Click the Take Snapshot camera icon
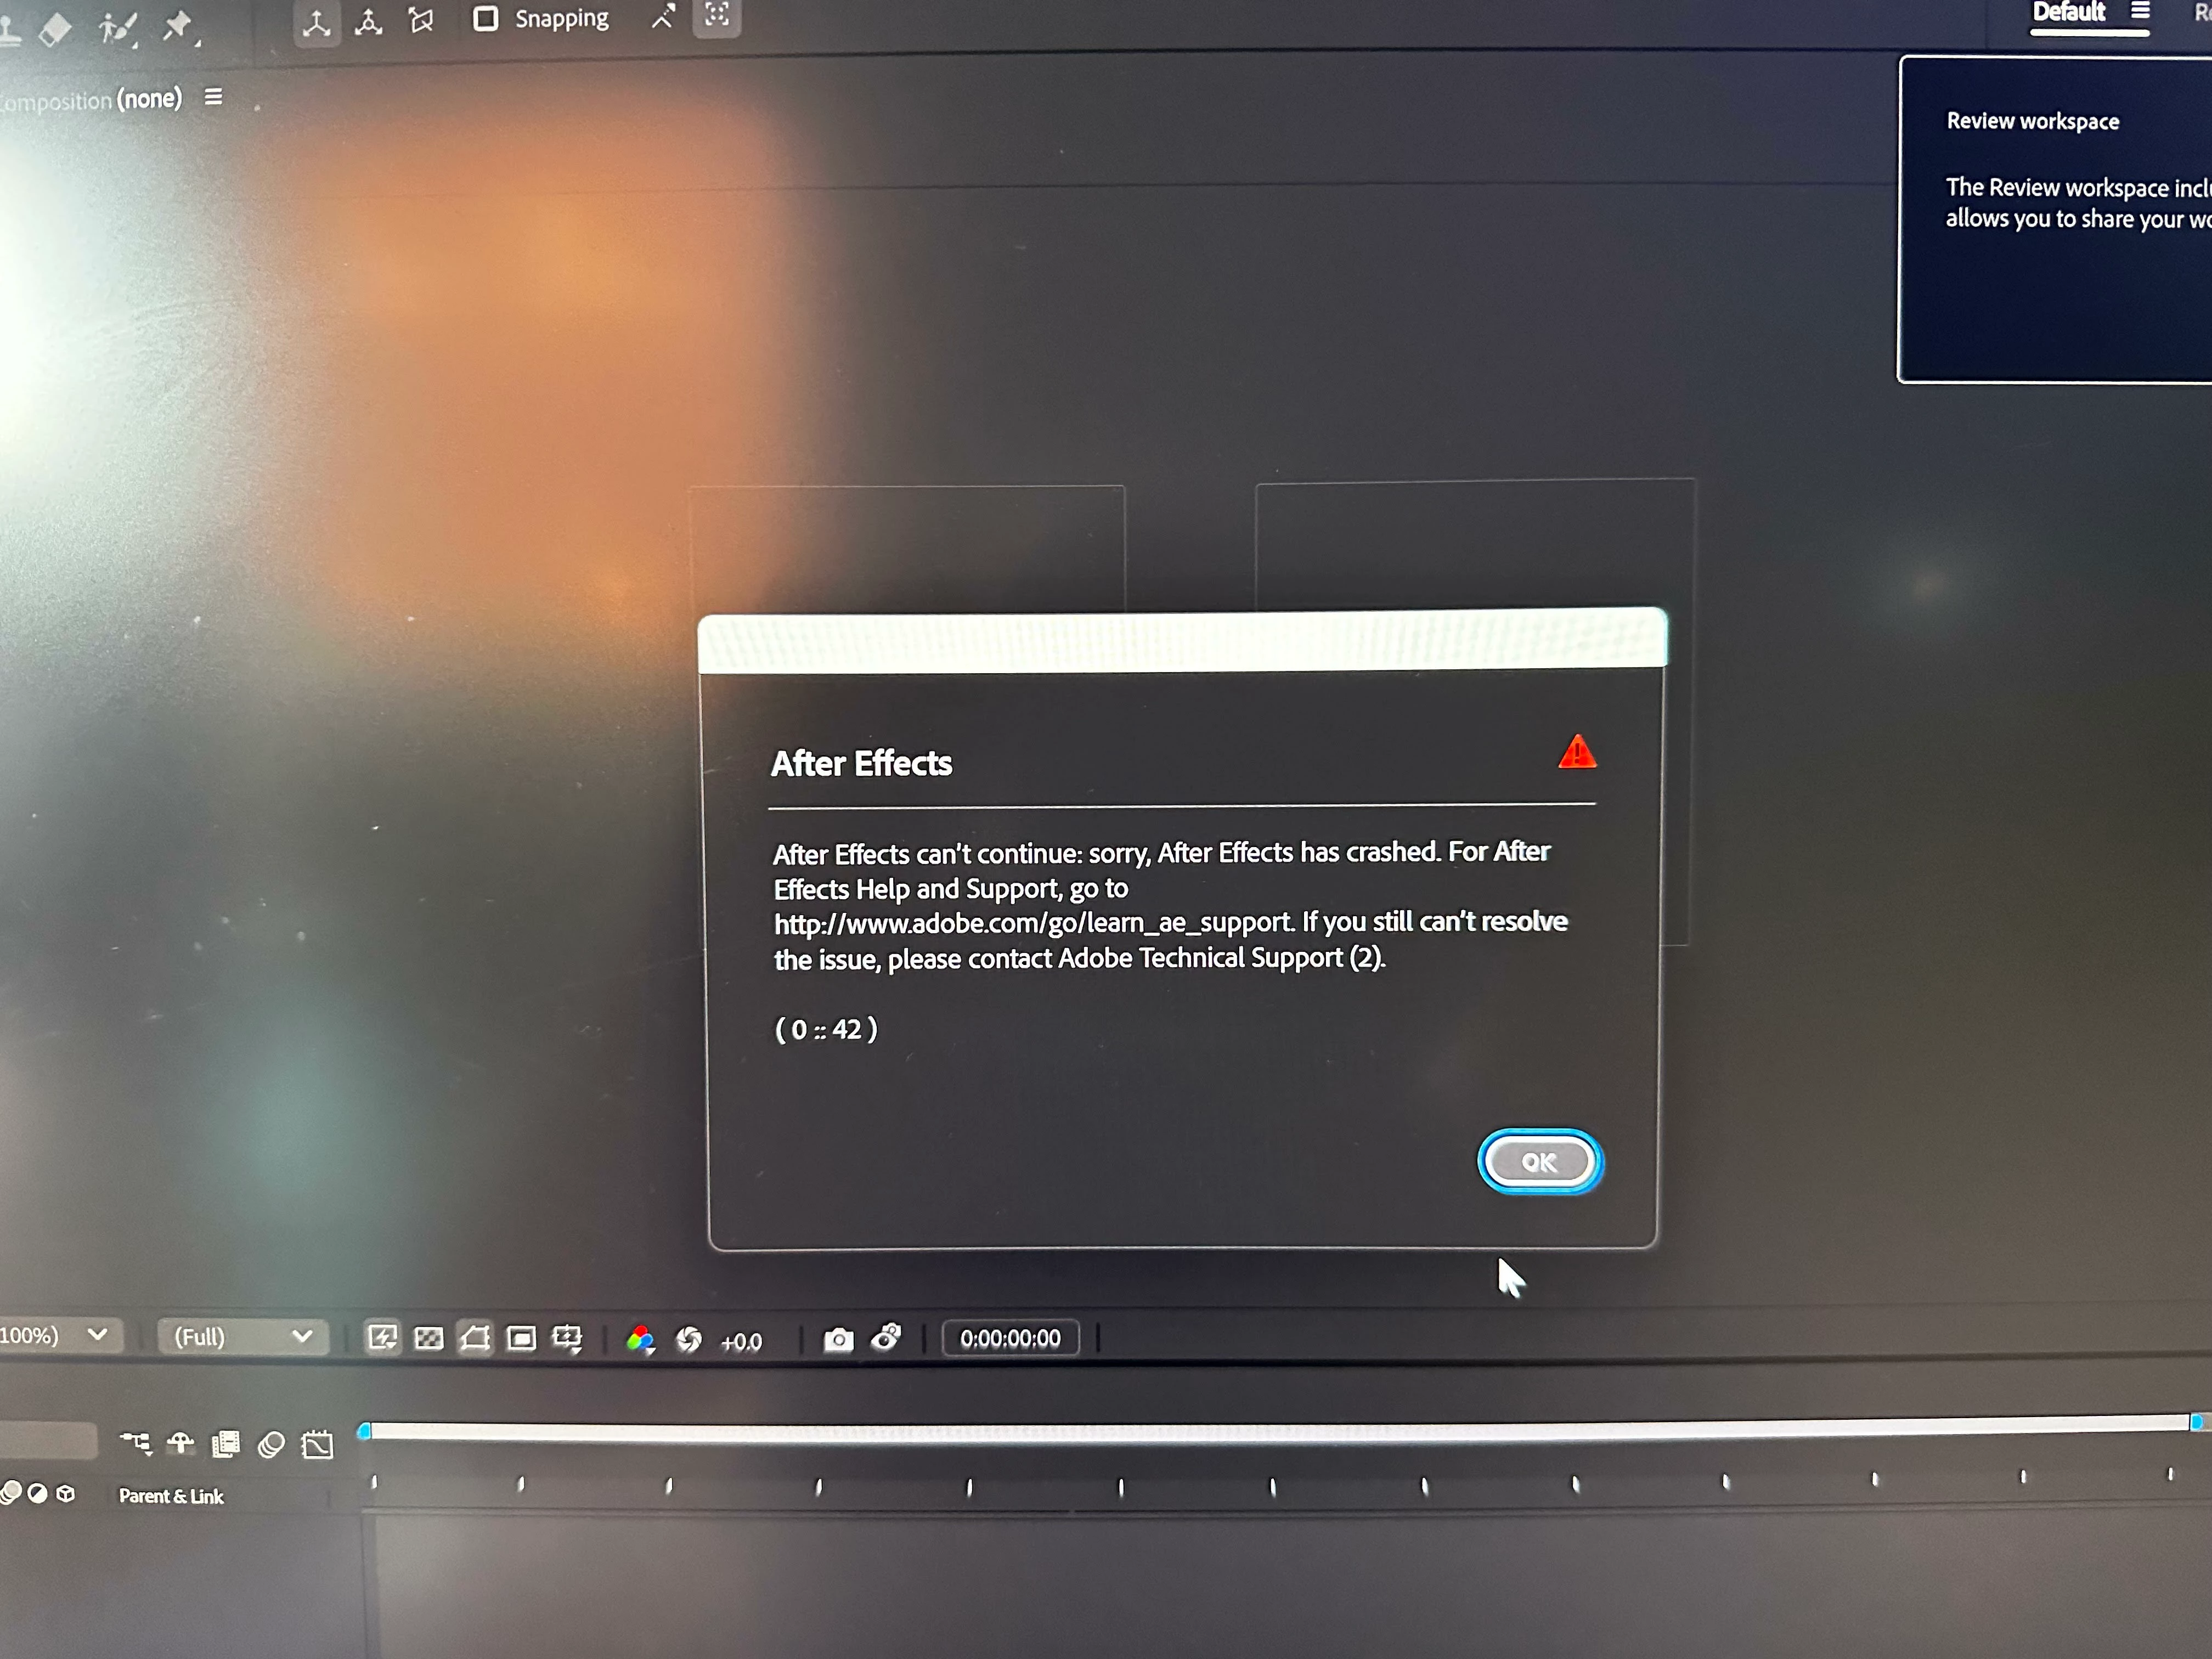 tap(838, 1340)
